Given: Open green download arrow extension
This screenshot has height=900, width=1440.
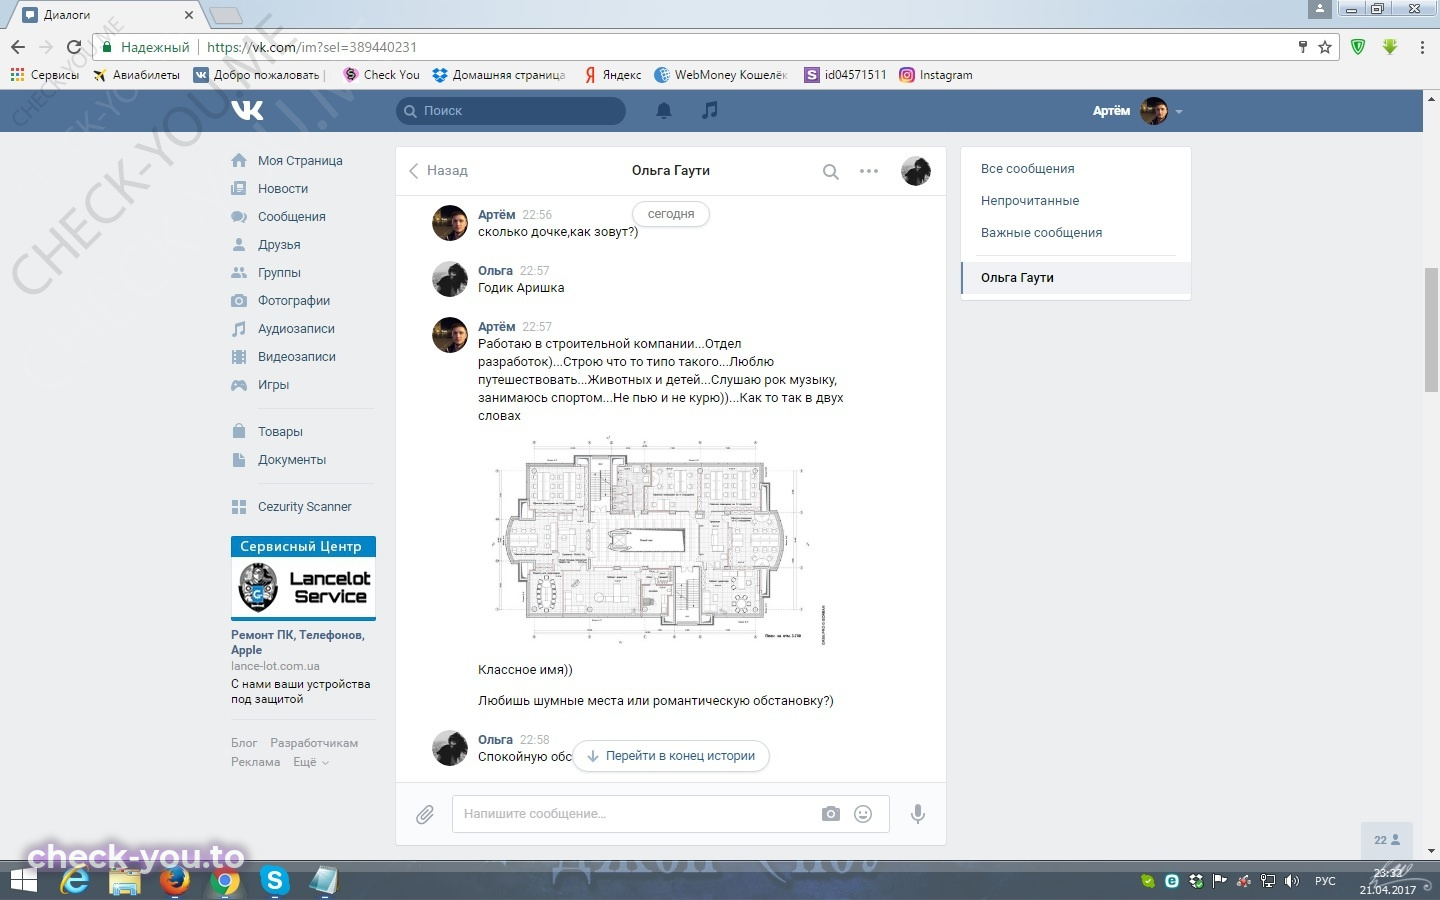Looking at the screenshot, I should pyautogui.click(x=1390, y=47).
